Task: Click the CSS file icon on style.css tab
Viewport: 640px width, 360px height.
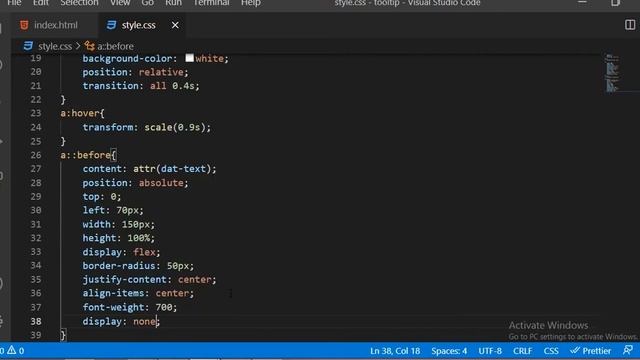Action: (x=111, y=25)
